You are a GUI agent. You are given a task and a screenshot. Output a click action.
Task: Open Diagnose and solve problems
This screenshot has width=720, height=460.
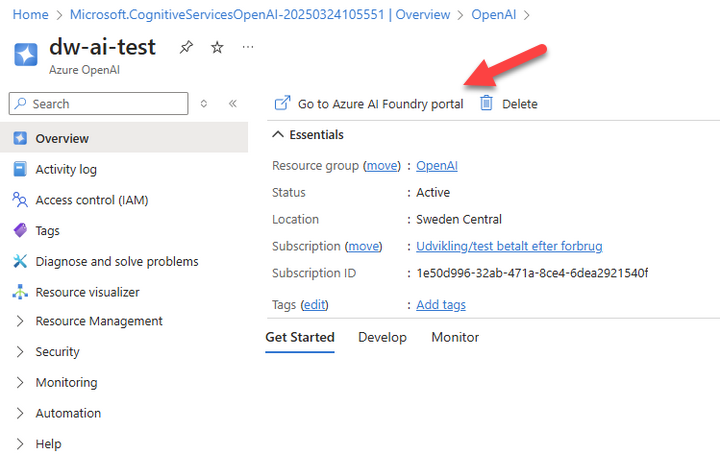click(116, 262)
